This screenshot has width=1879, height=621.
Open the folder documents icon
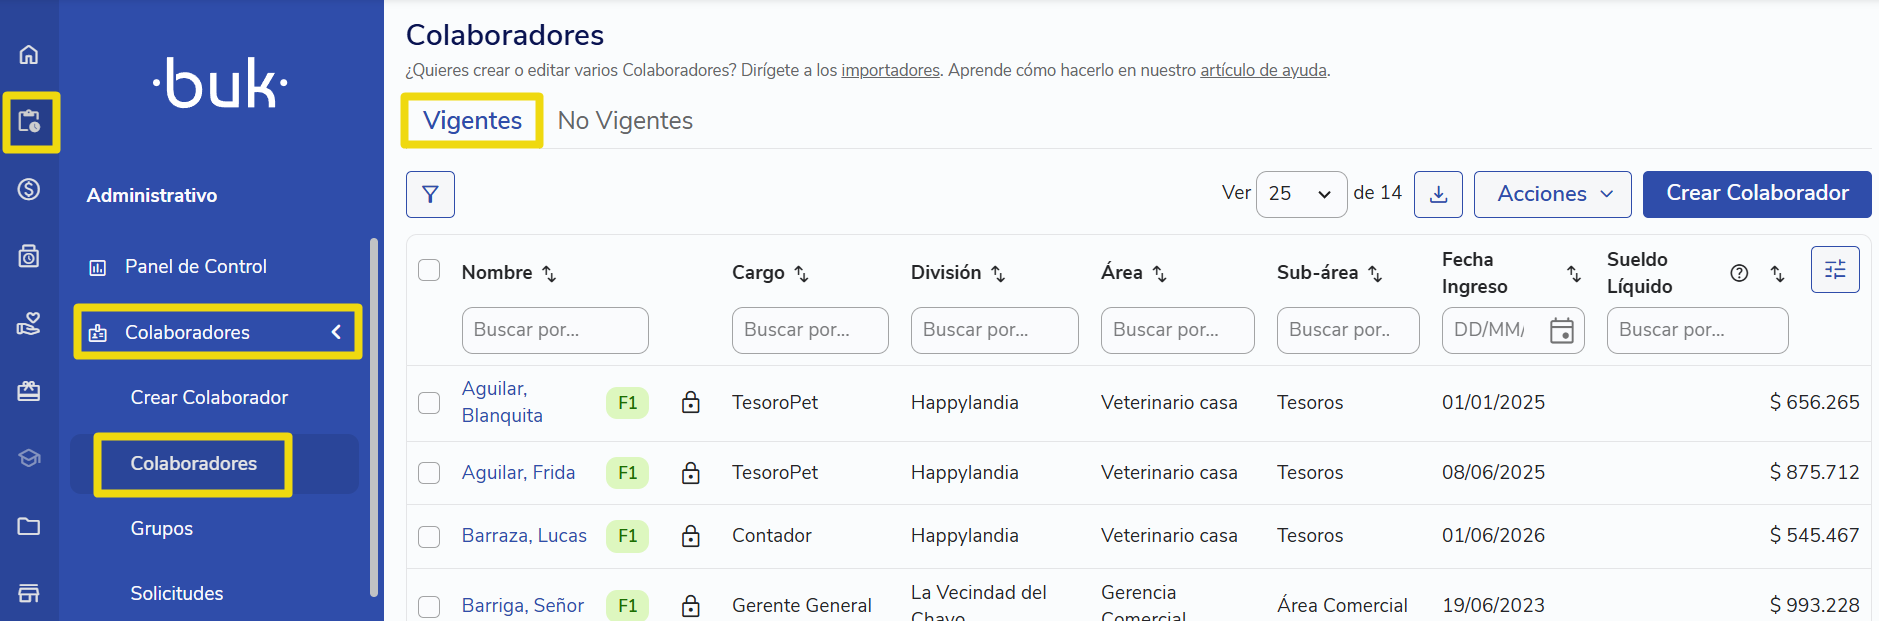tap(29, 526)
